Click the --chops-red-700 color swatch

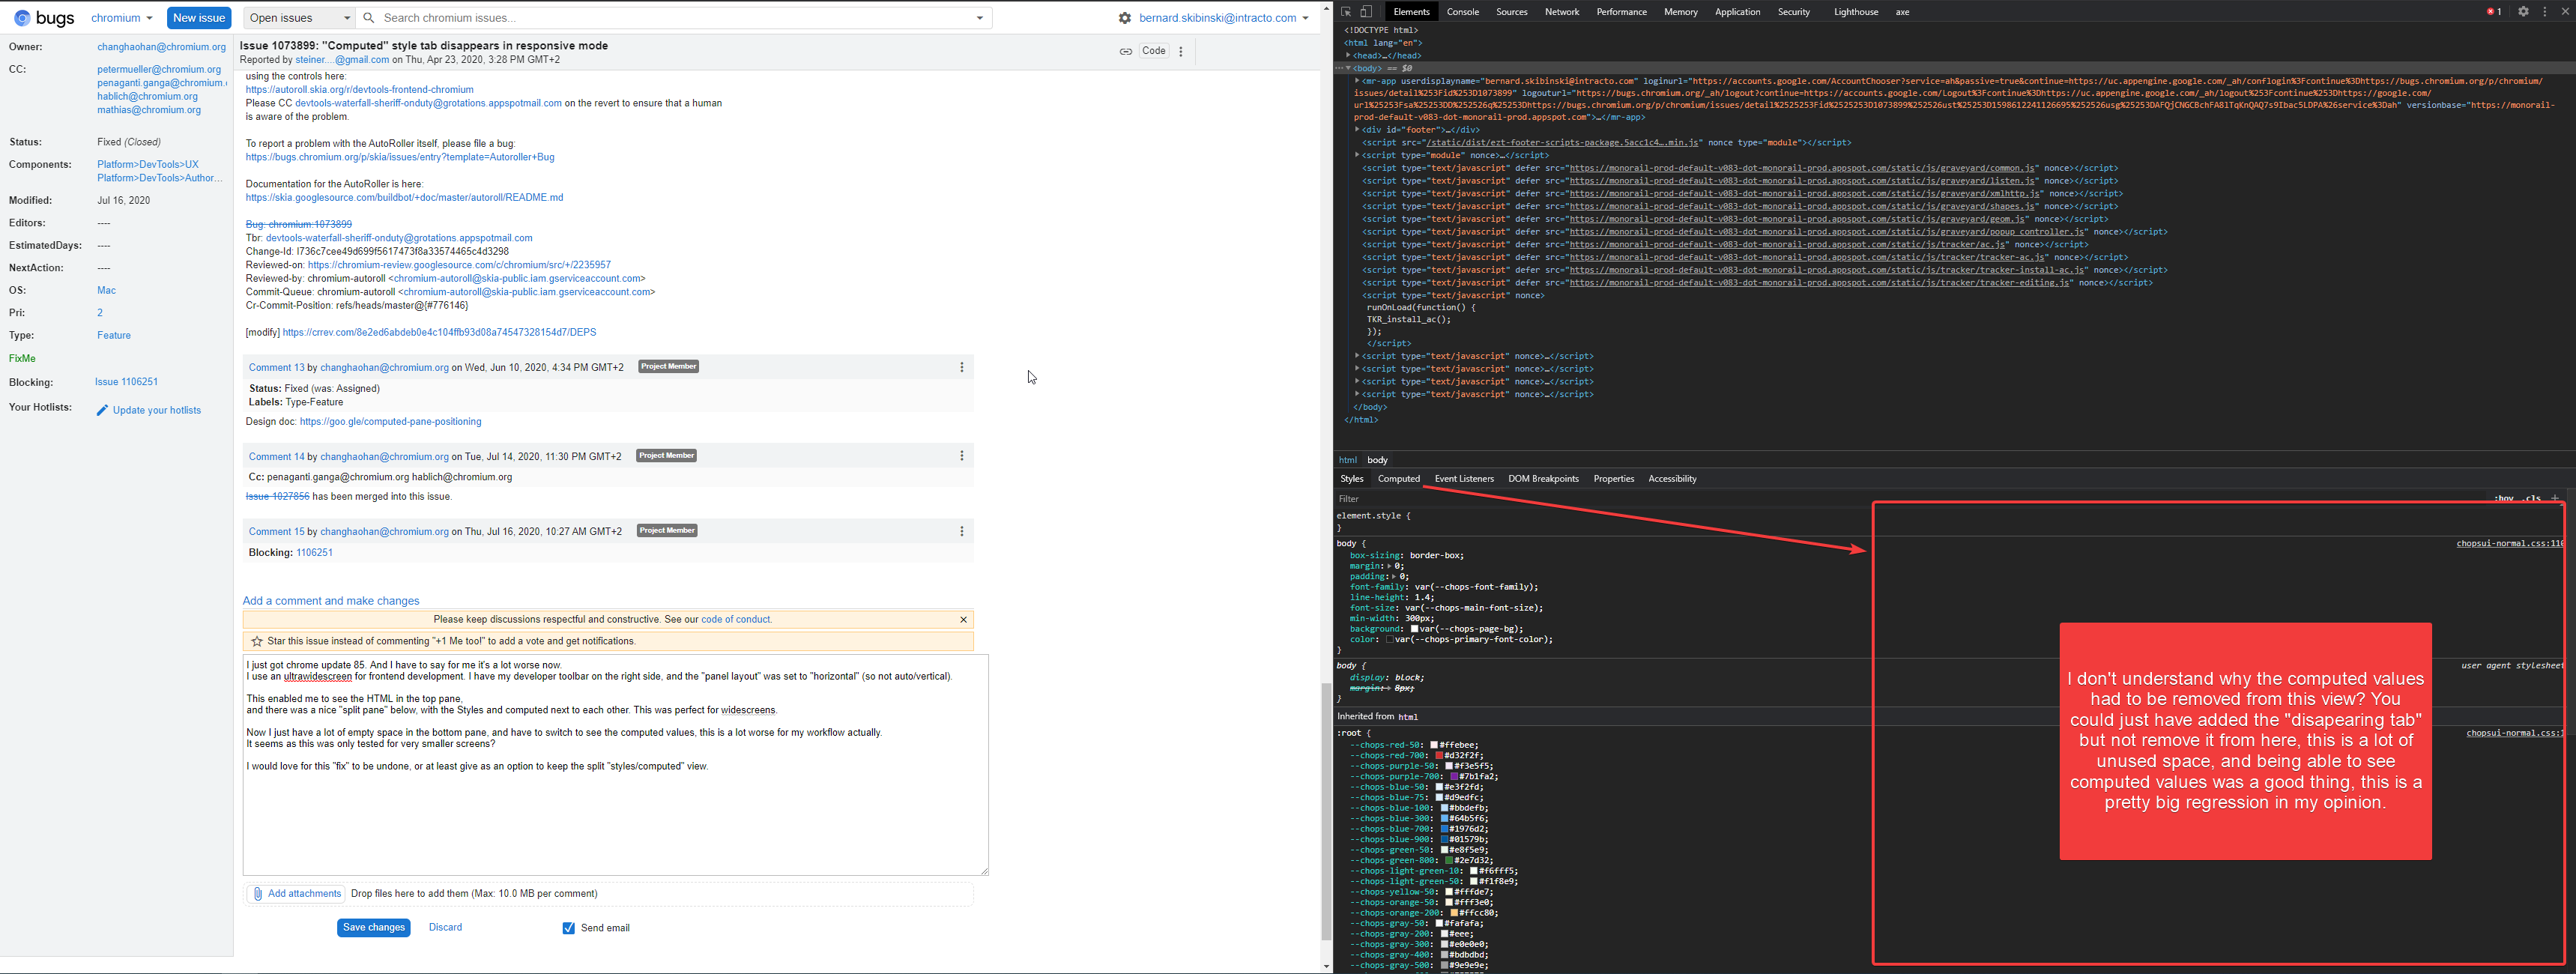tap(1439, 756)
